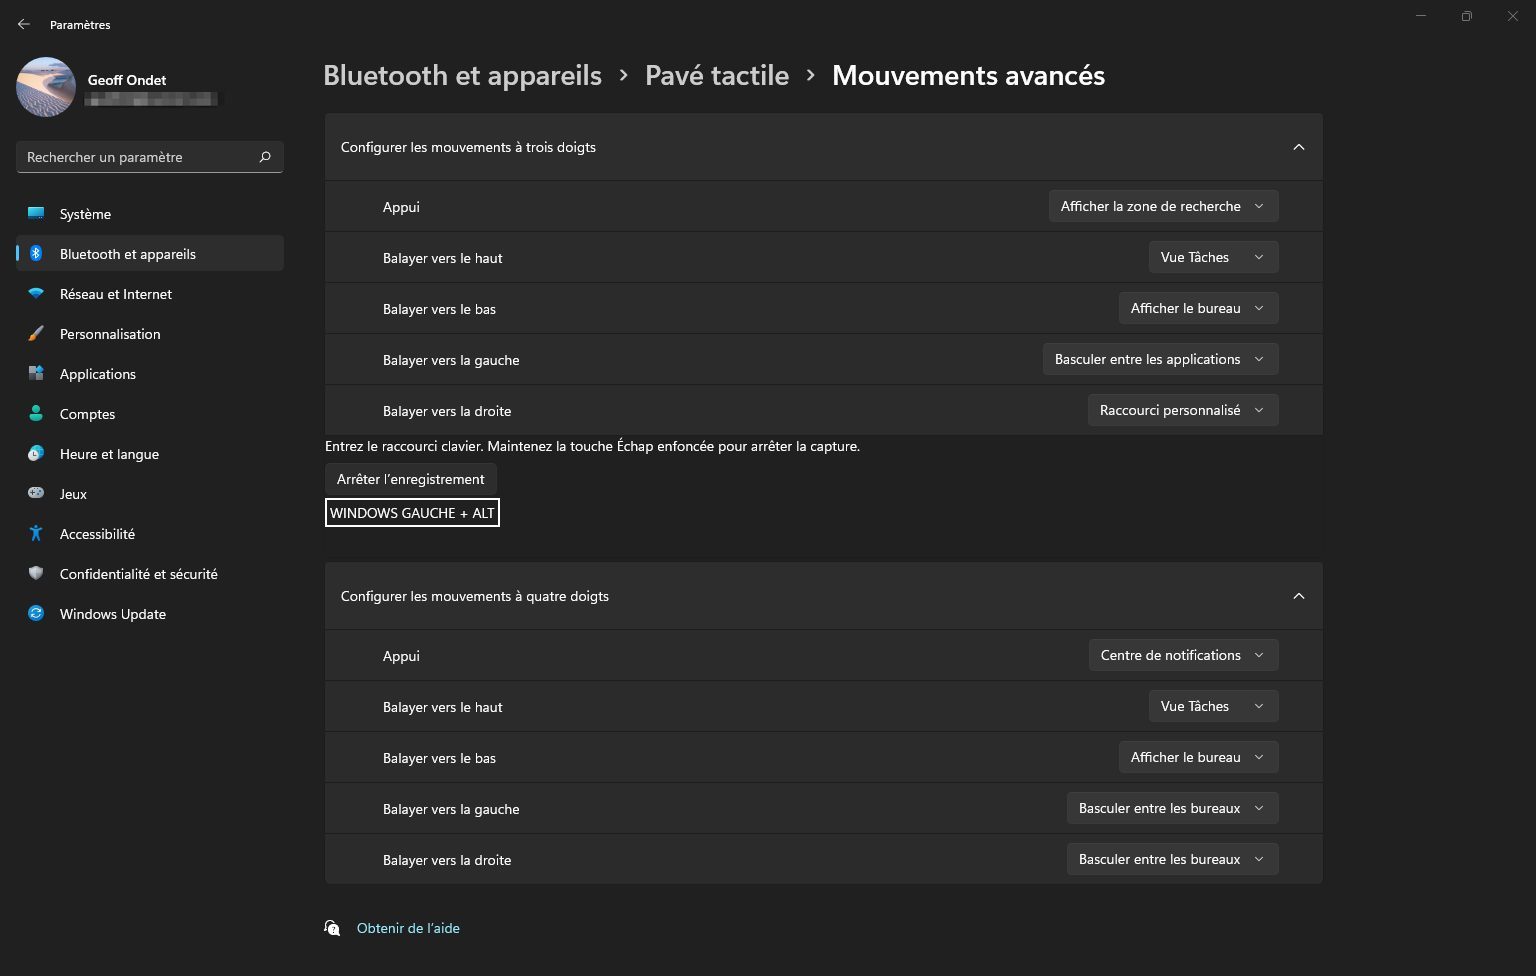This screenshot has width=1536, height=976.
Task: Open Personnalisation via its paintbrush icon
Action: [x=36, y=334]
